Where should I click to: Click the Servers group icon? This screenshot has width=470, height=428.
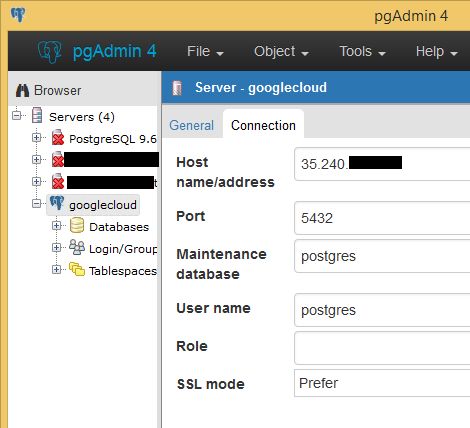click(x=37, y=115)
